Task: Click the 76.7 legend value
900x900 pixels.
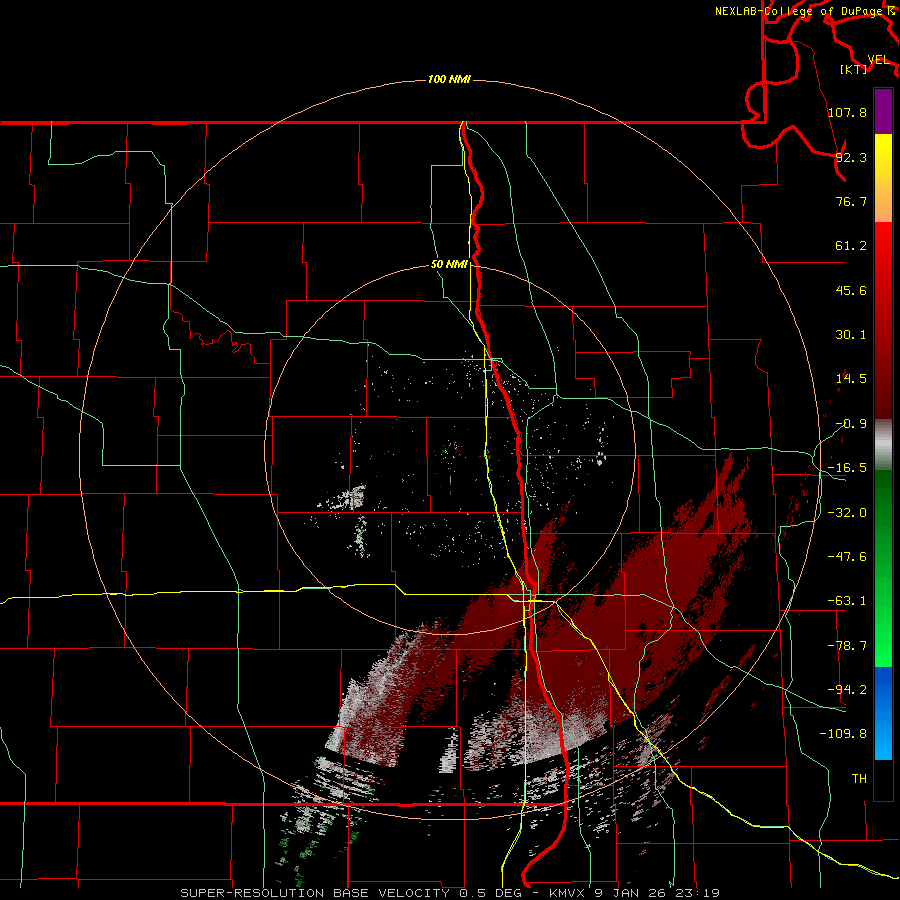Action: (x=851, y=201)
